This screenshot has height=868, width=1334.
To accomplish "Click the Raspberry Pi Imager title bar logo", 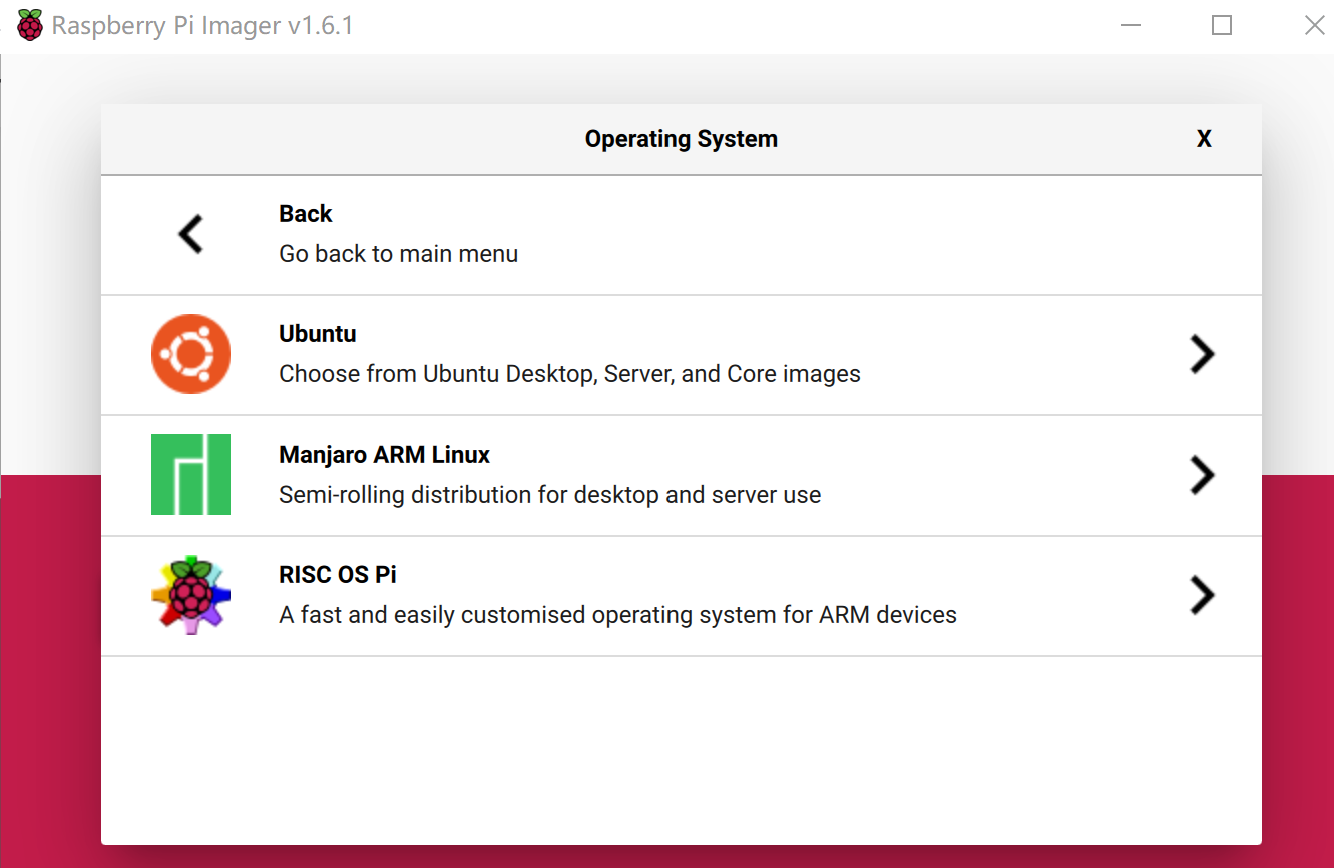I will 30,25.
